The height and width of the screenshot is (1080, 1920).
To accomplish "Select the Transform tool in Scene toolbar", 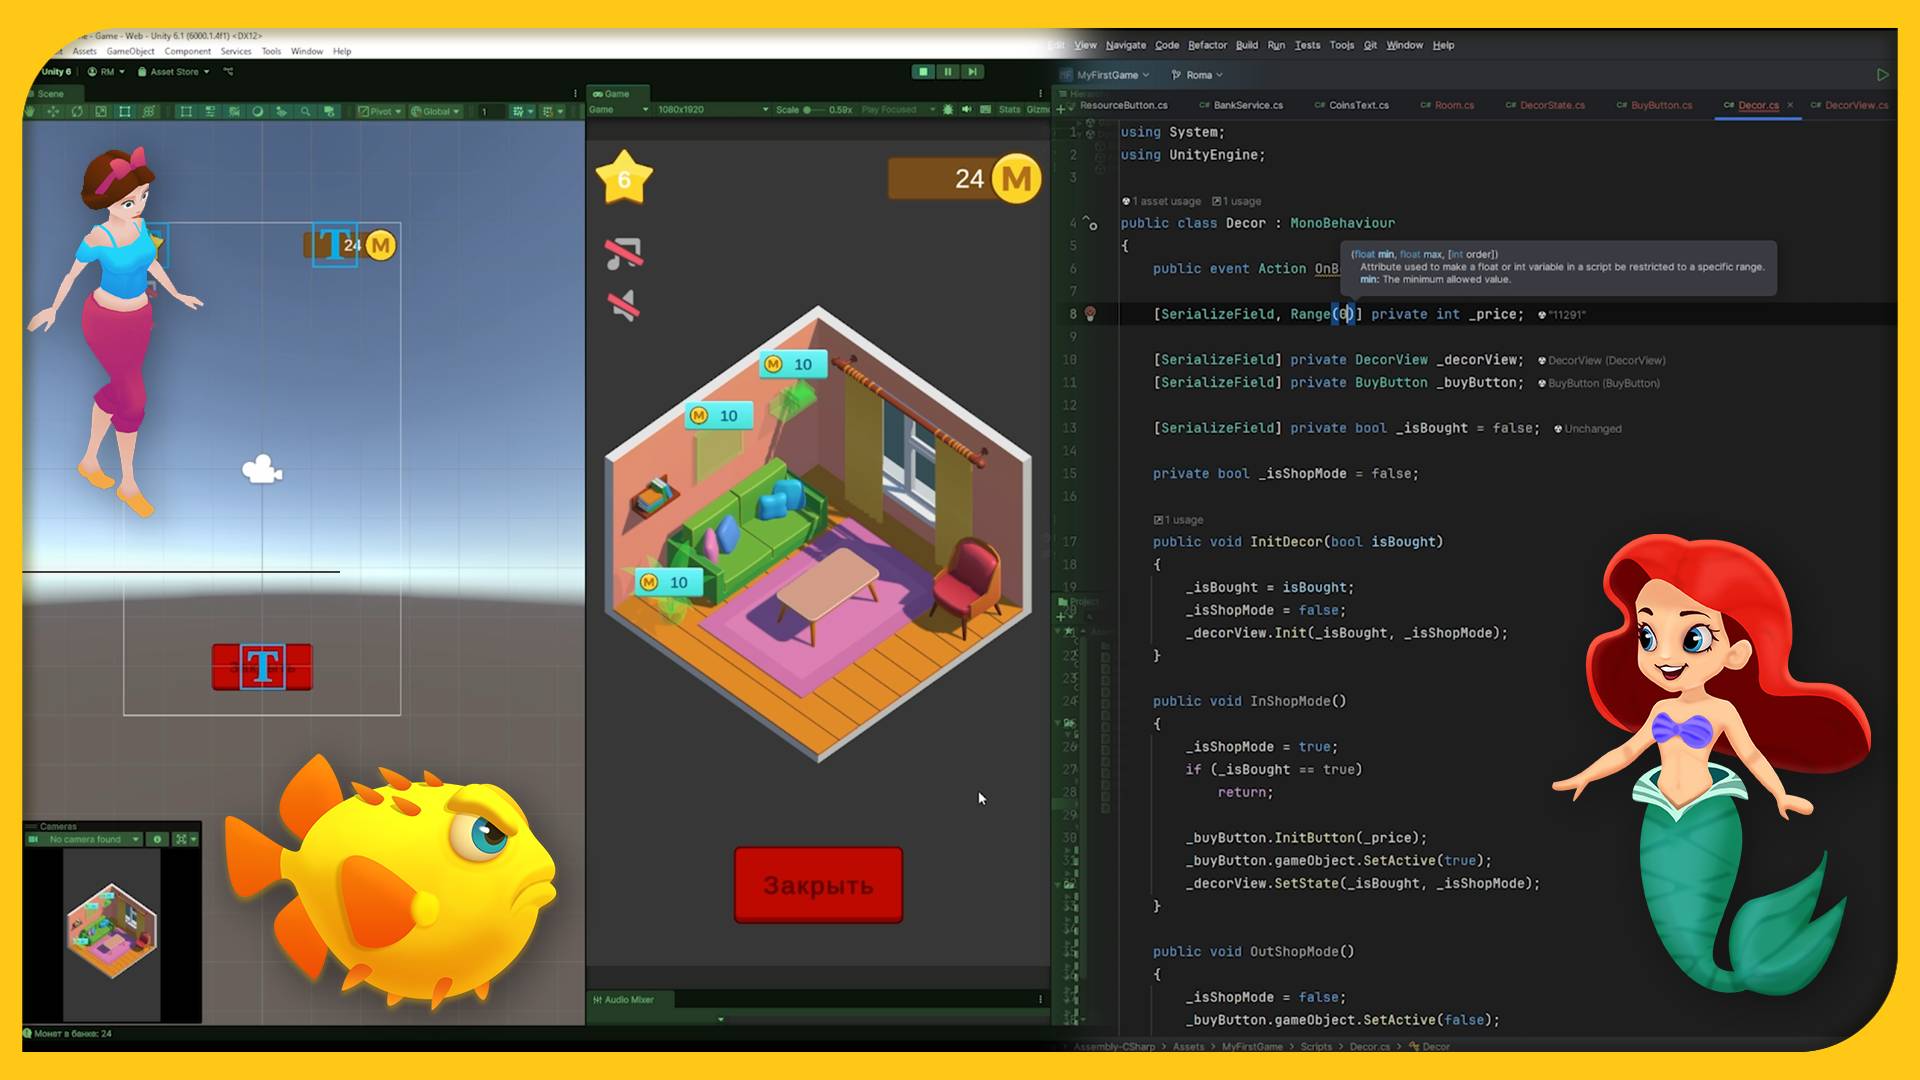I will click(x=149, y=111).
